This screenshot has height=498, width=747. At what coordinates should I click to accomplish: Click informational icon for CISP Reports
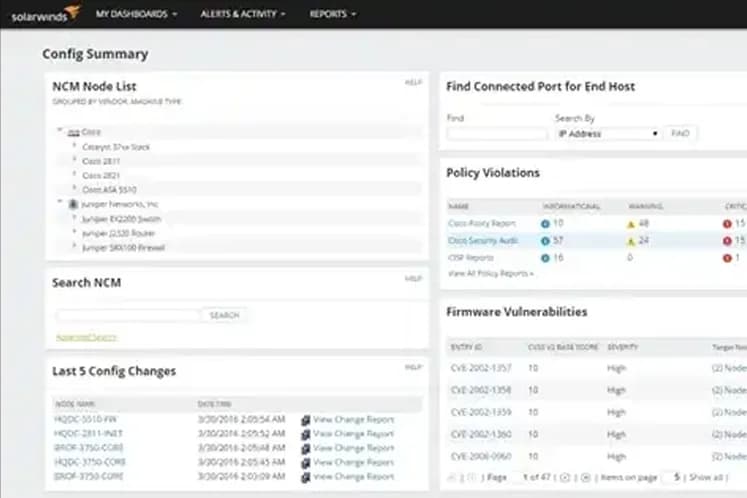[x=545, y=258]
